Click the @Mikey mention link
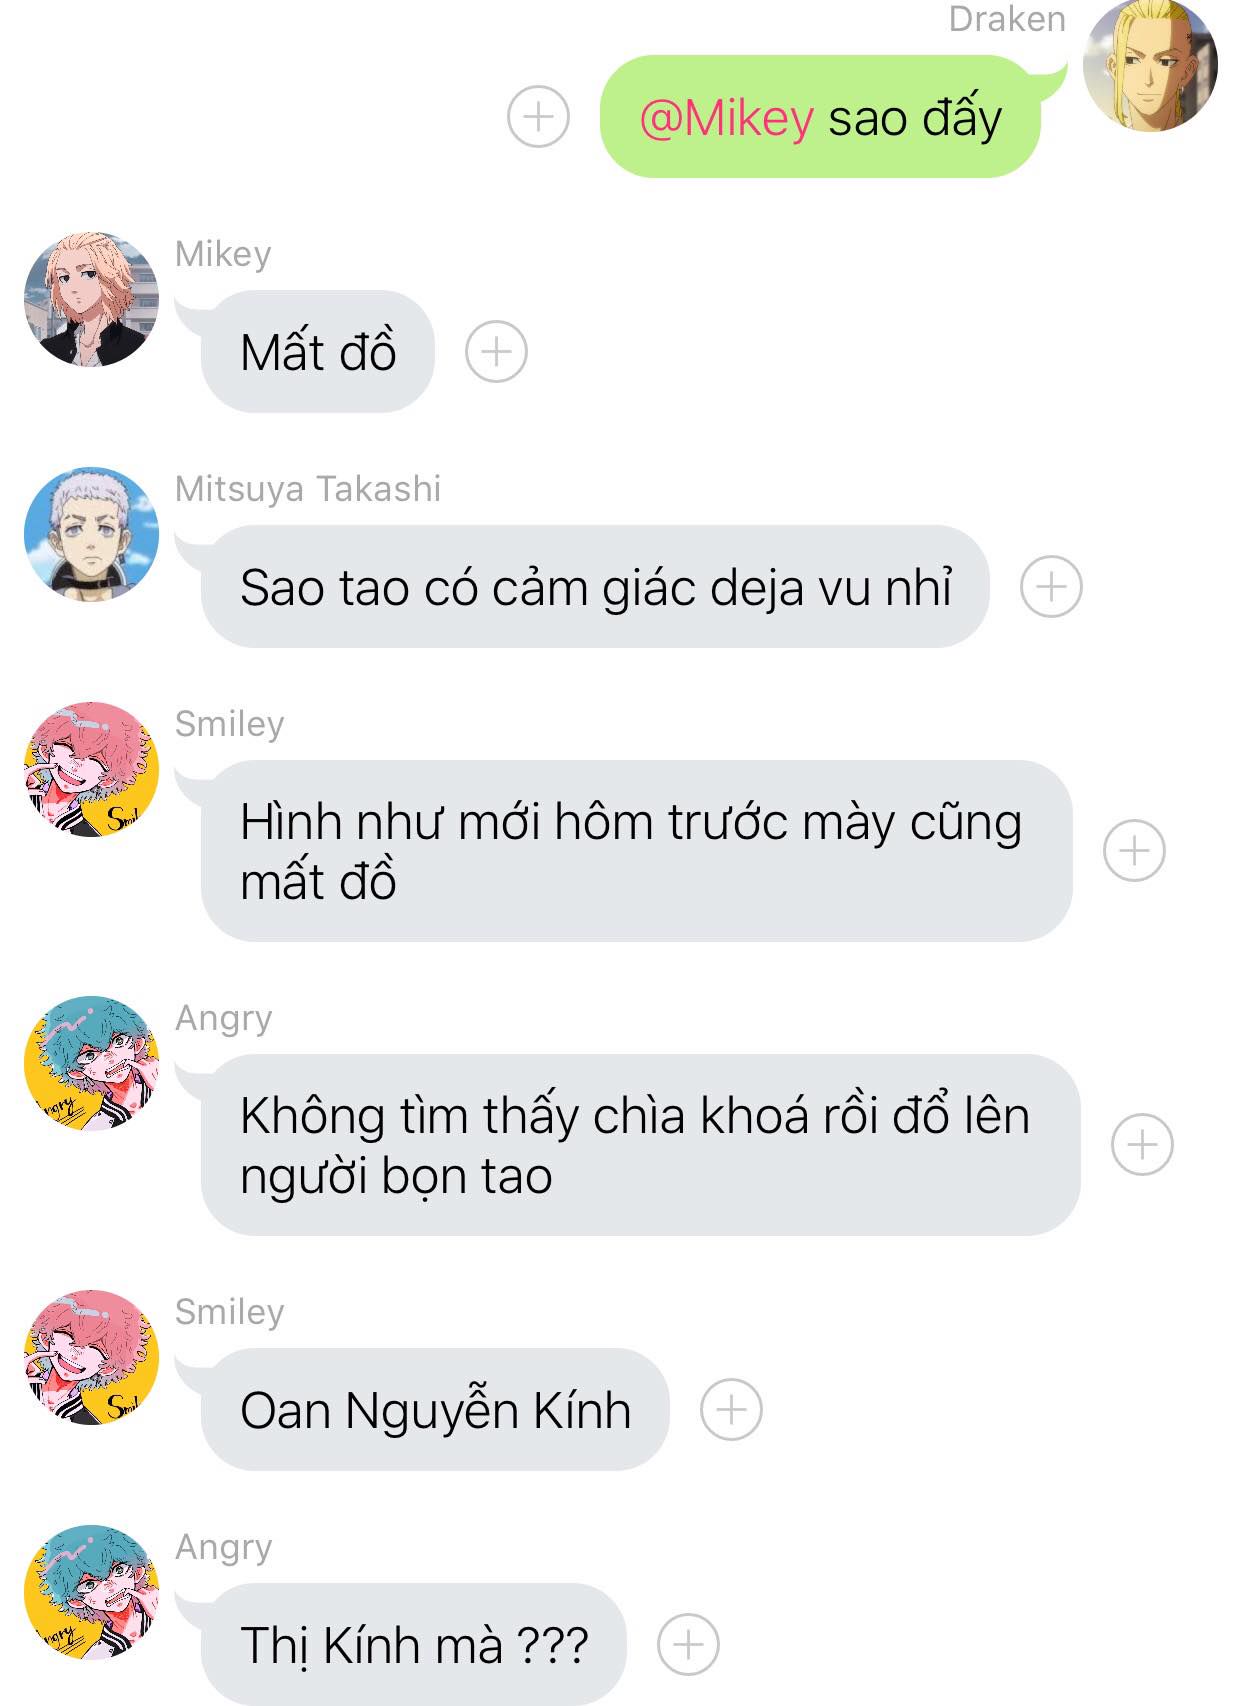 coord(726,118)
